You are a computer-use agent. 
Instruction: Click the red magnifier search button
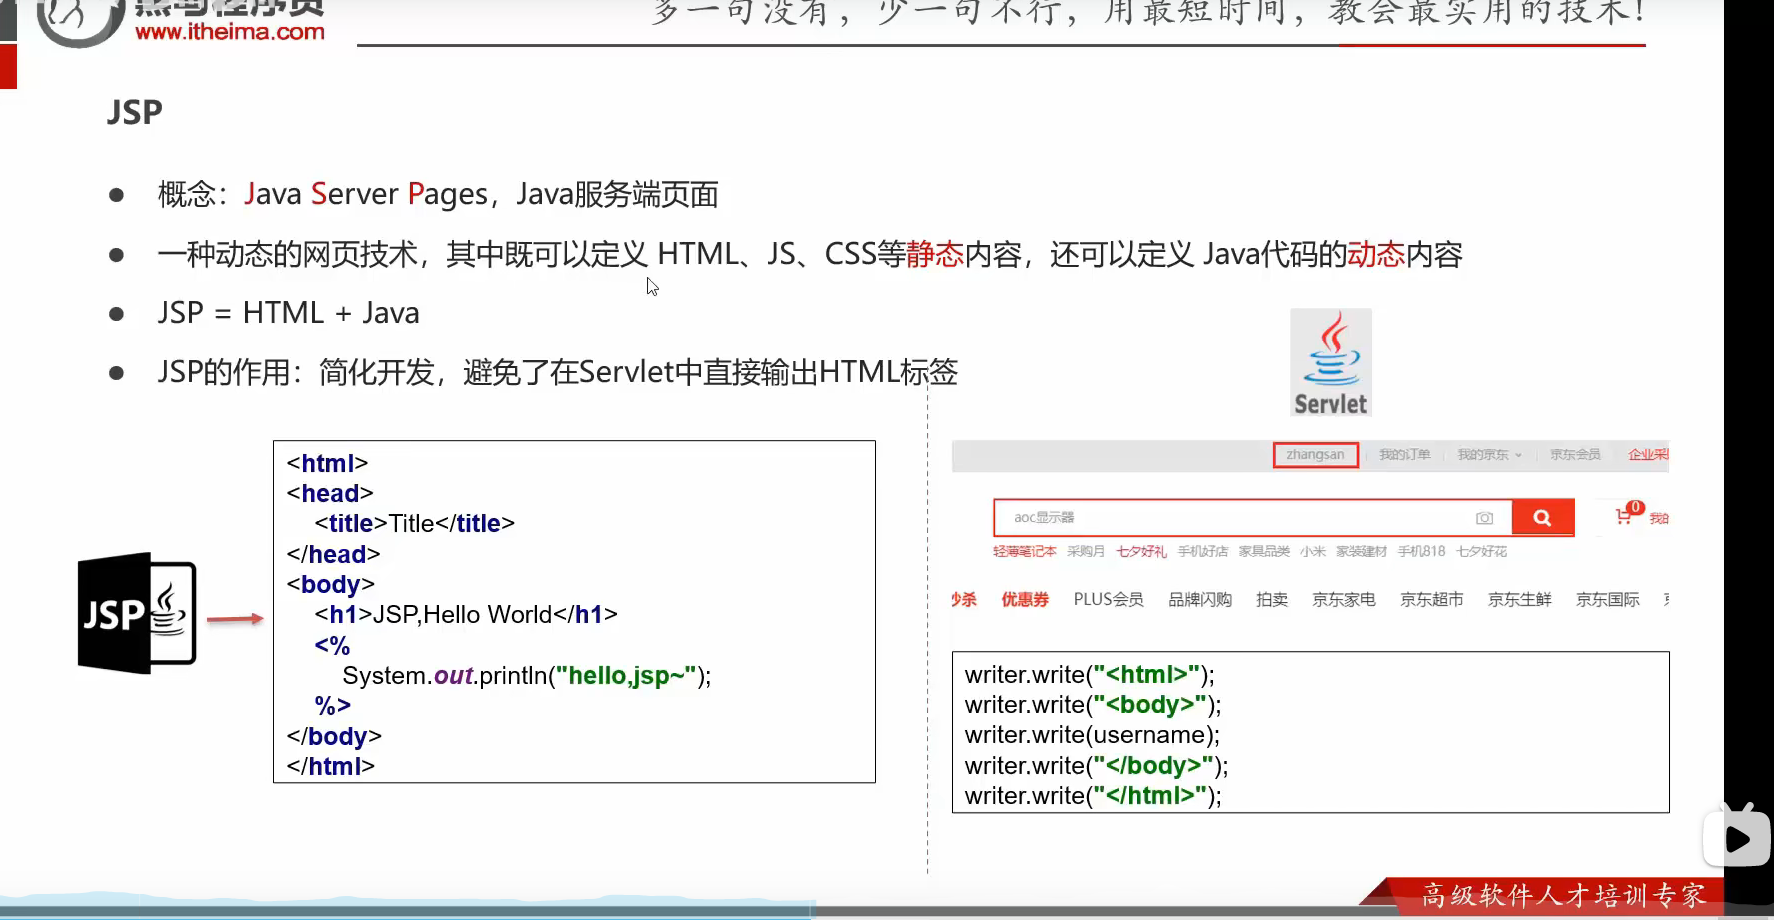point(1543,517)
